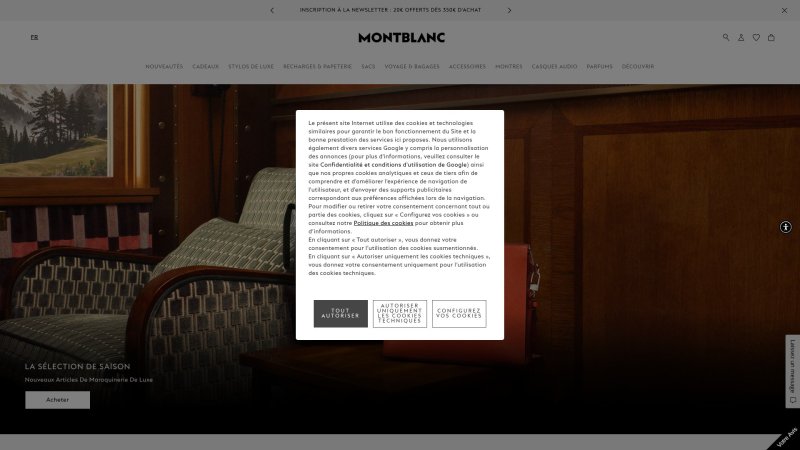The width and height of the screenshot is (800, 450).
Task: Open the Politique des cookies link
Action: pos(383,223)
